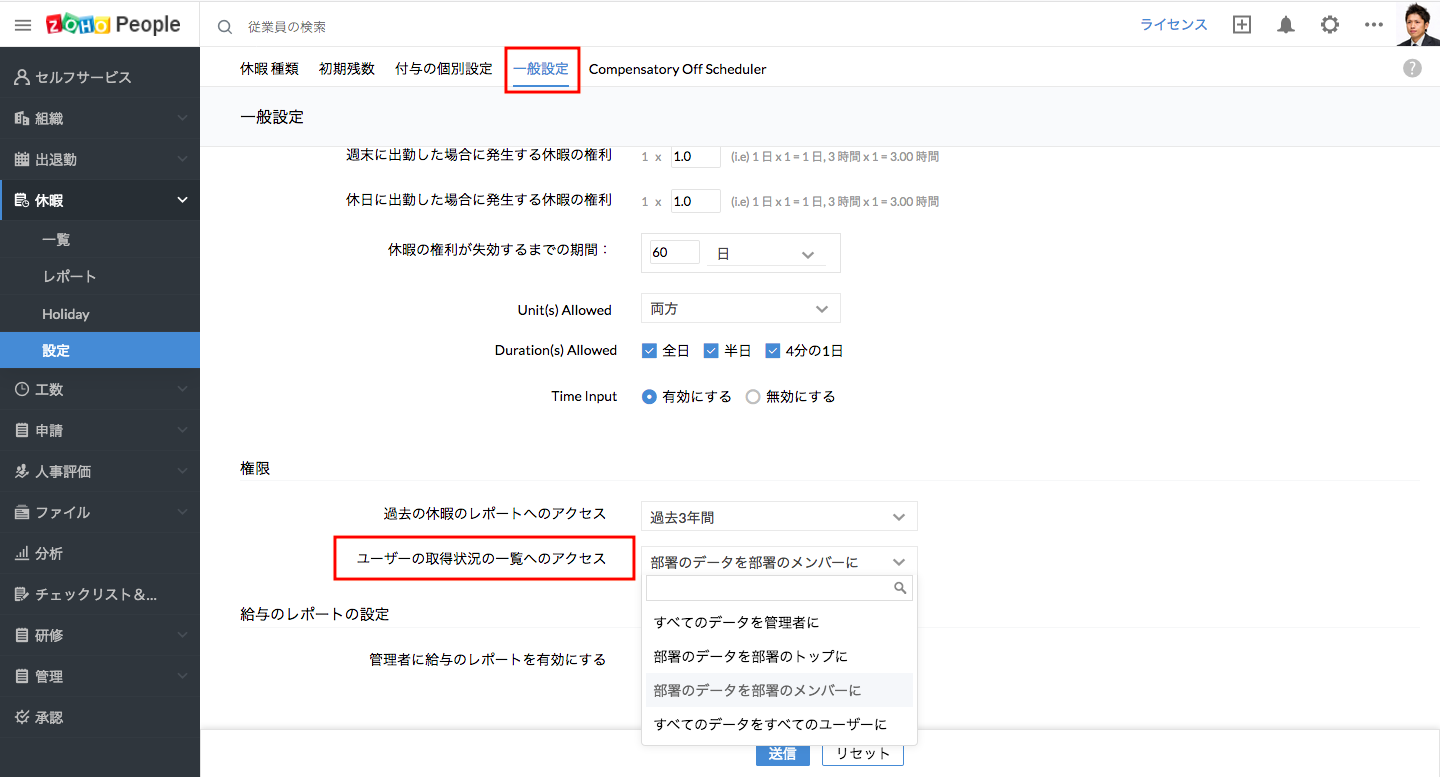1440x777 pixels.
Task: Choose すべてのデータを管理者に from the list
Action: tap(736, 623)
